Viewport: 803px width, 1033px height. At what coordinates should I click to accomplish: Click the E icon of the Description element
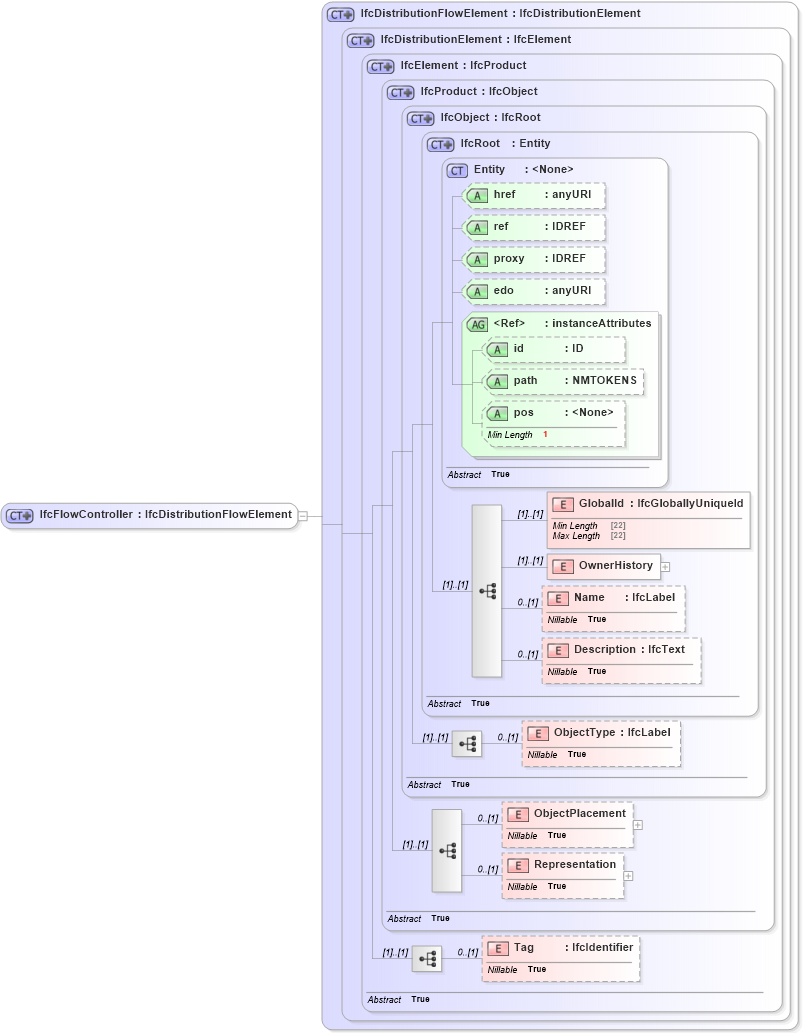pos(560,649)
